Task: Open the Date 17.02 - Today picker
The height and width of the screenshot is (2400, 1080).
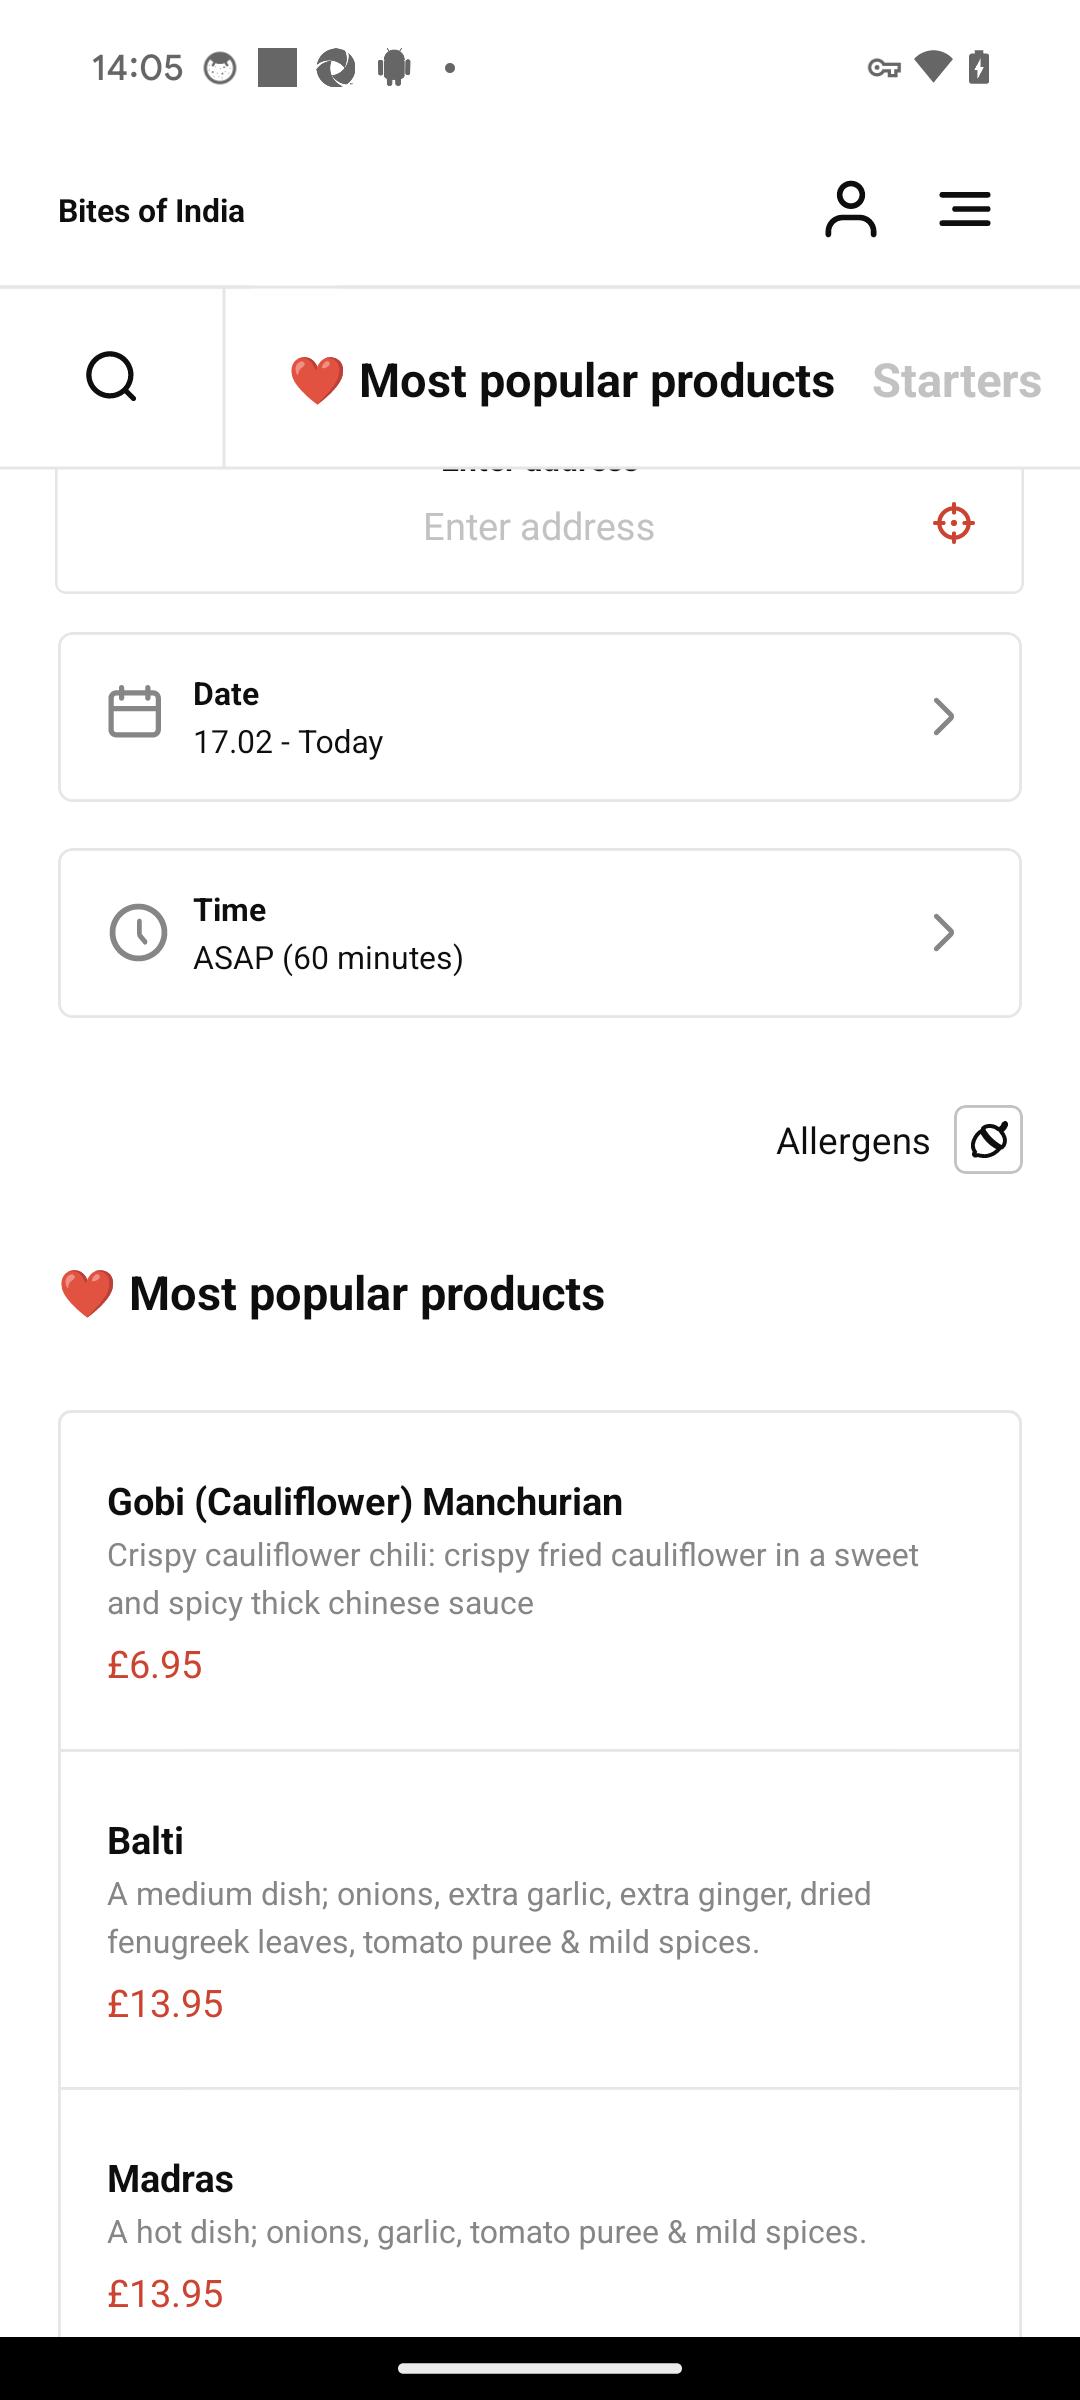Action: pos(540,717)
